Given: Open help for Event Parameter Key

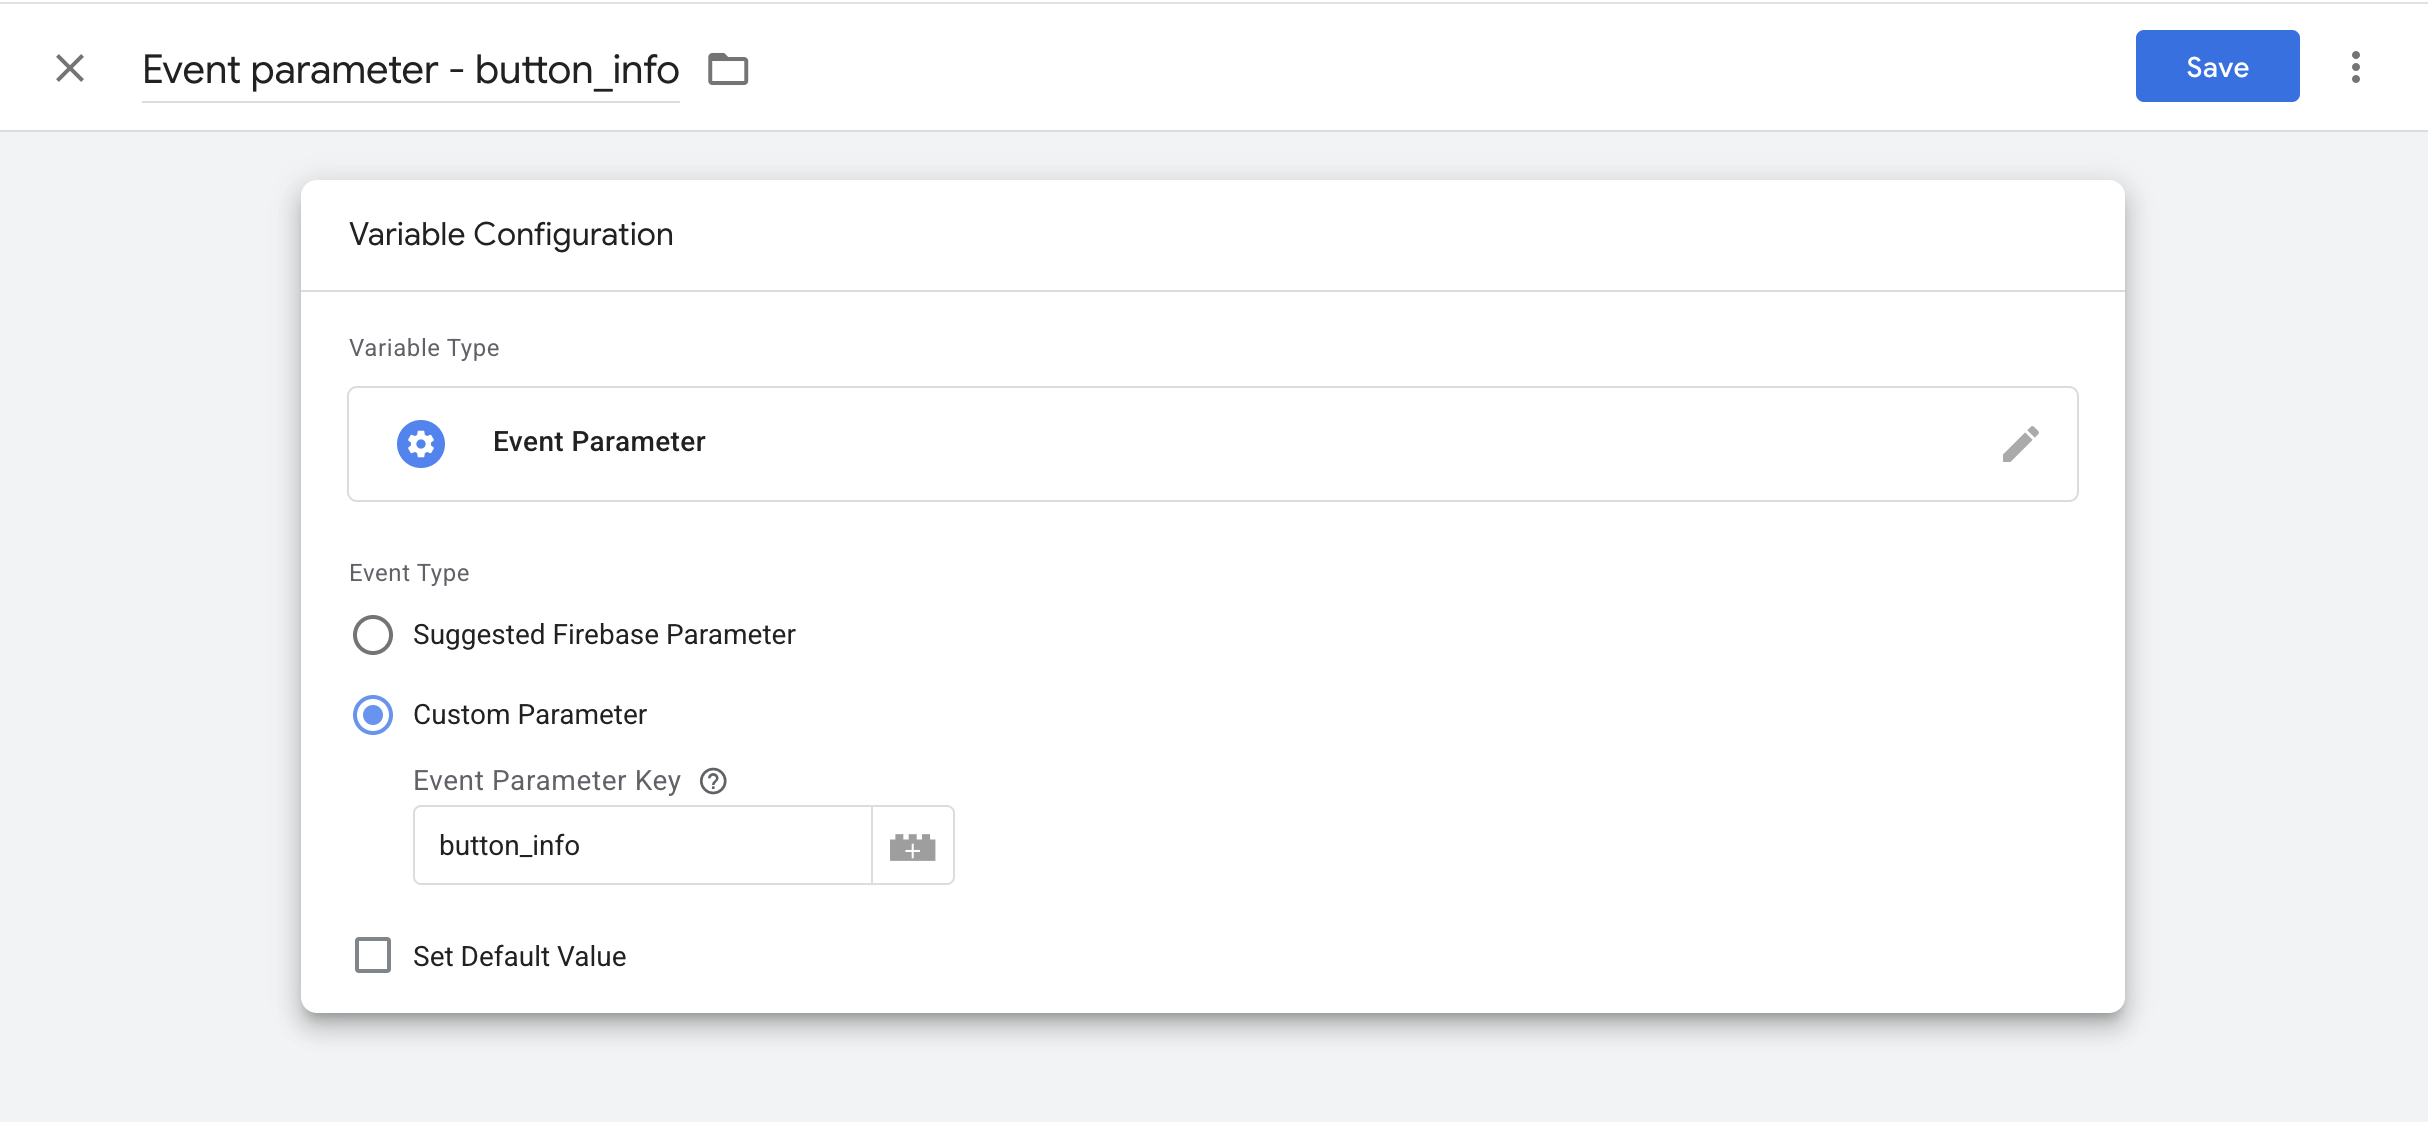Looking at the screenshot, I should [x=713, y=781].
